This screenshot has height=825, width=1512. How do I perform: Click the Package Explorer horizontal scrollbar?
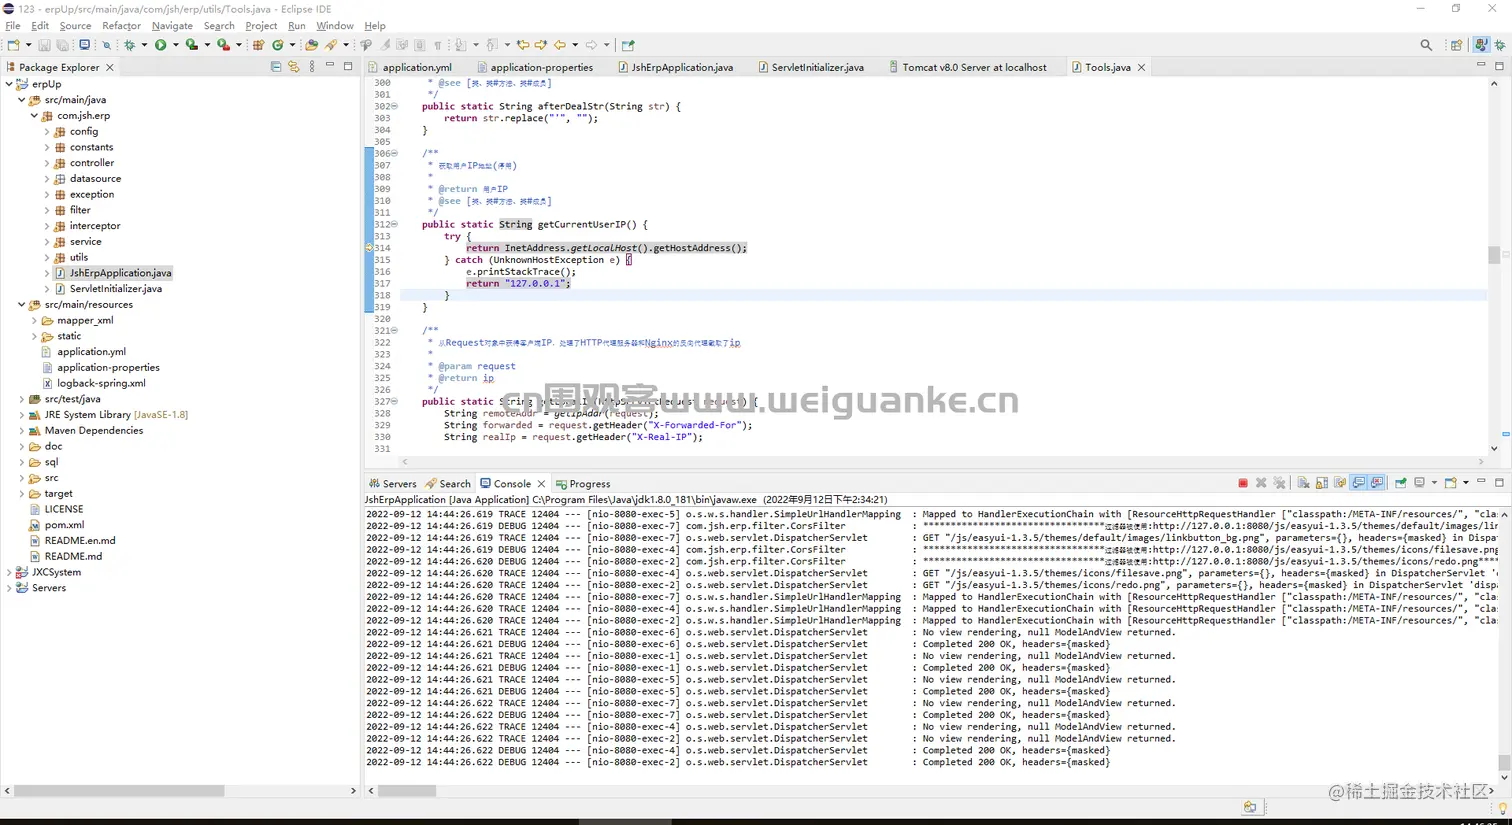(119, 790)
